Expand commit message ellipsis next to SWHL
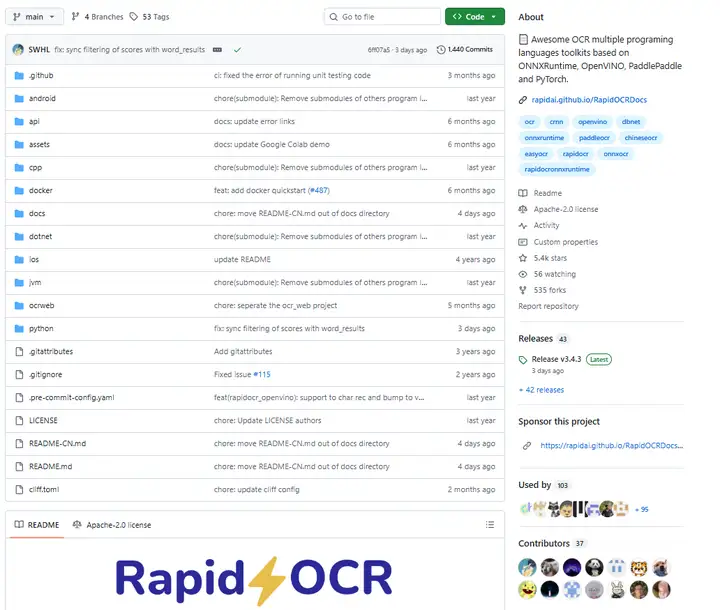The image size is (720, 610). 217,50
